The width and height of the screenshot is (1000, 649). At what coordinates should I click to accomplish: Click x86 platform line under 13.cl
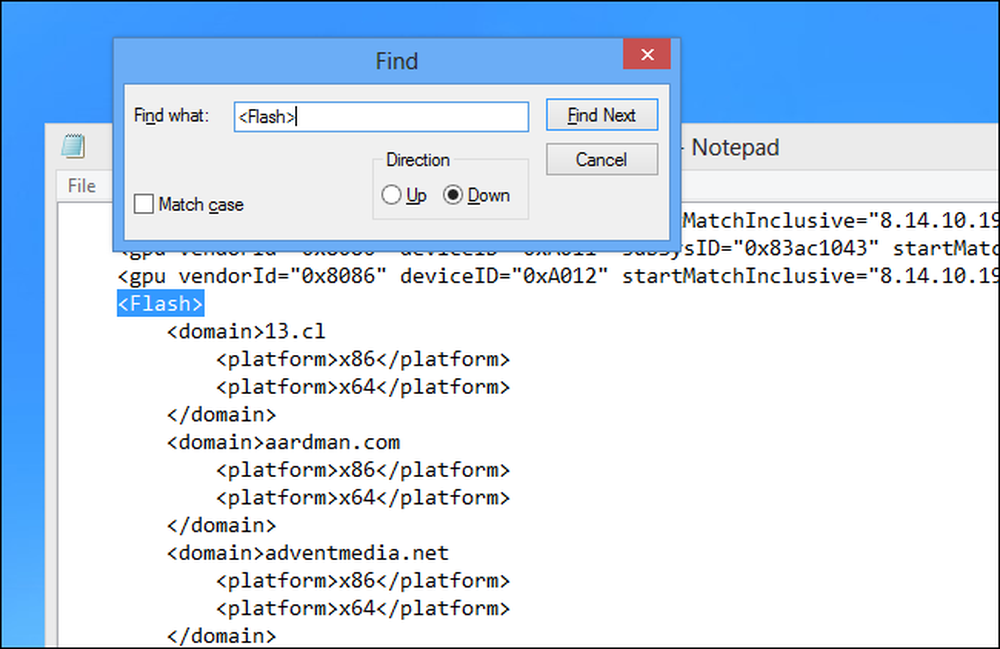pyautogui.click(x=363, y=360)
